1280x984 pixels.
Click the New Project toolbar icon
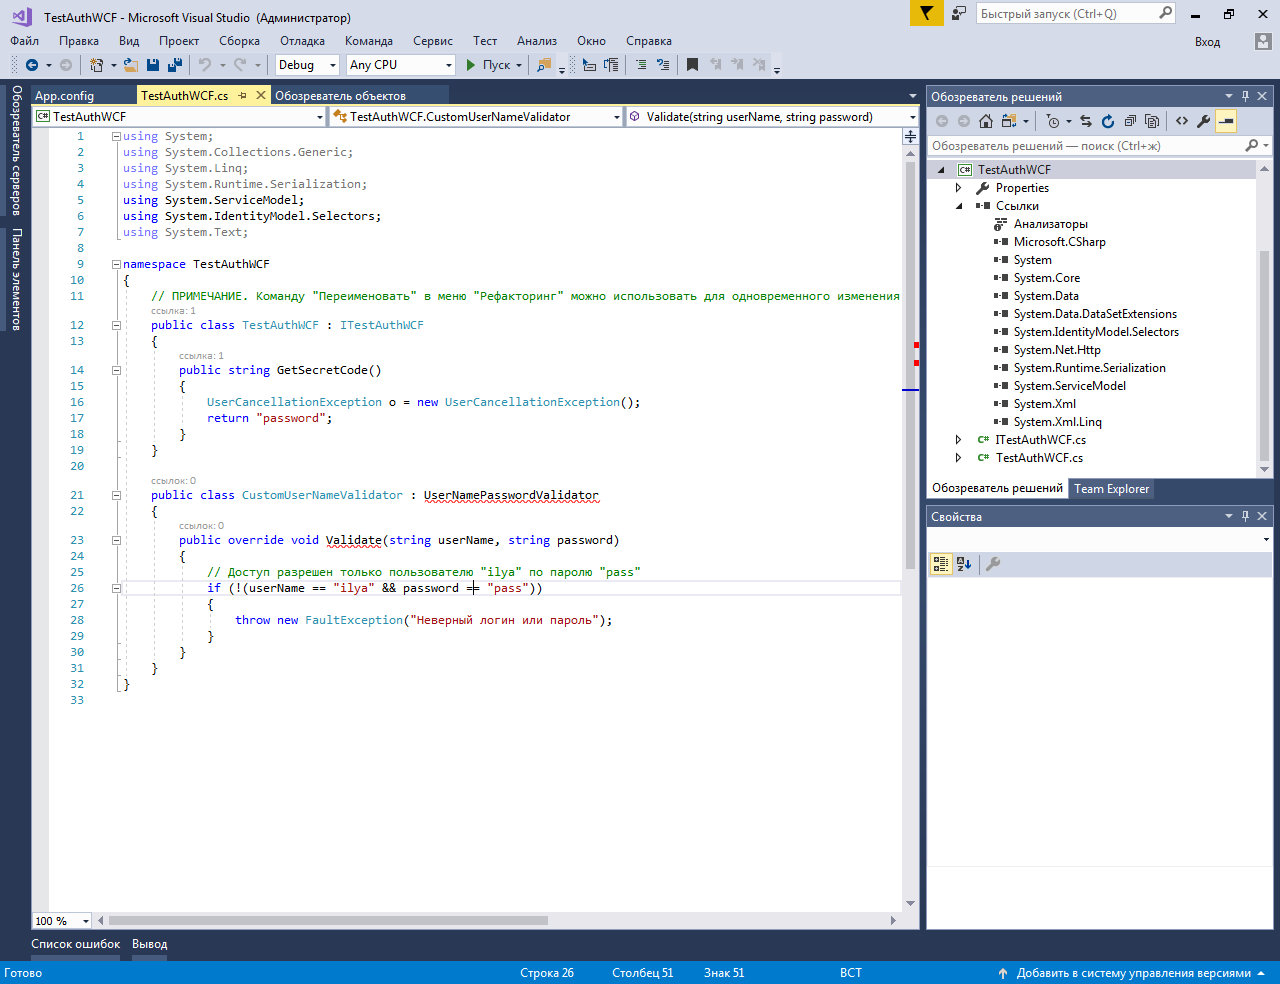pos(97,65)
